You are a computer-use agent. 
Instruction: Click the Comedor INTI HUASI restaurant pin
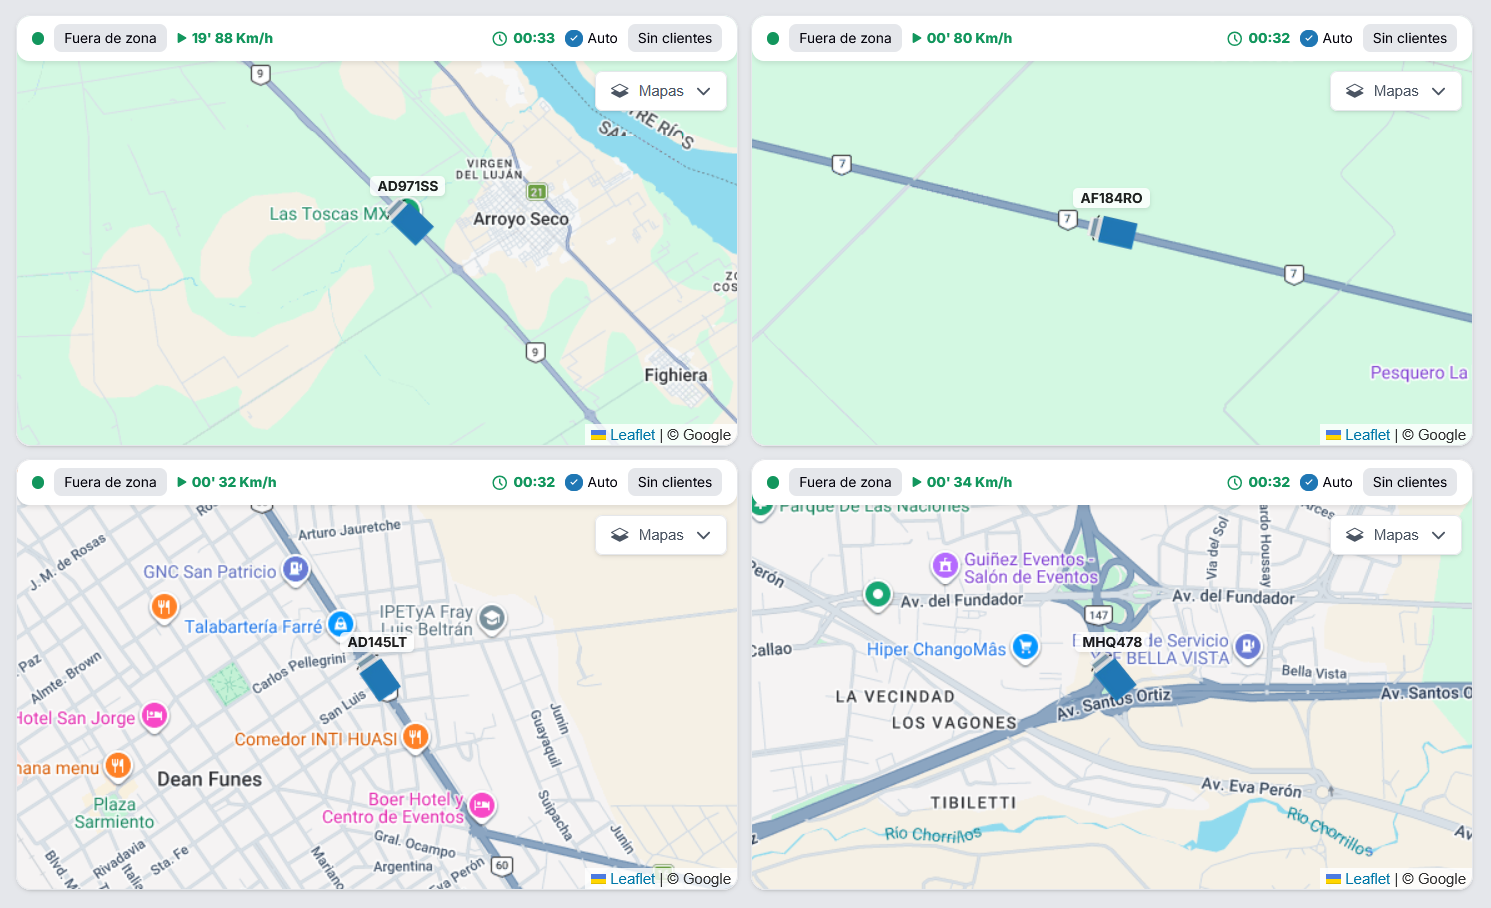click(x=416, y=737)
